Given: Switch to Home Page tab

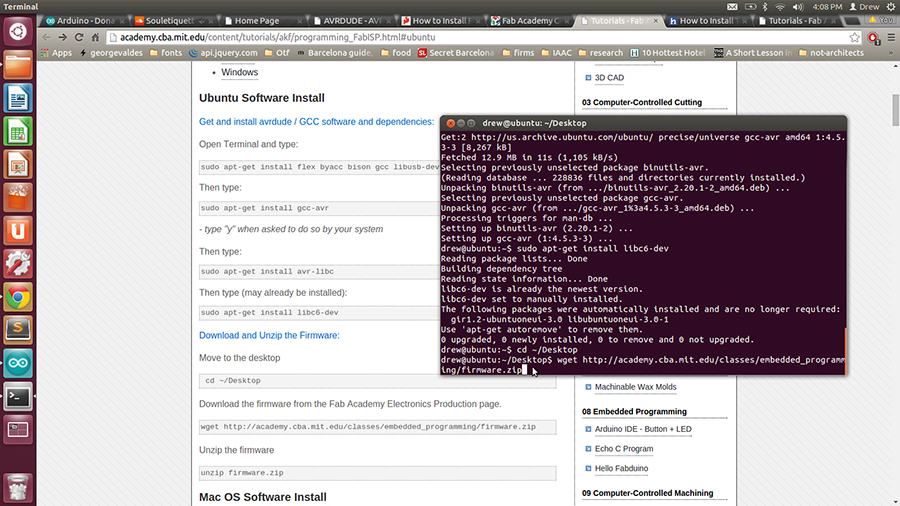Looking at the screenshot, I should point(261,21).
